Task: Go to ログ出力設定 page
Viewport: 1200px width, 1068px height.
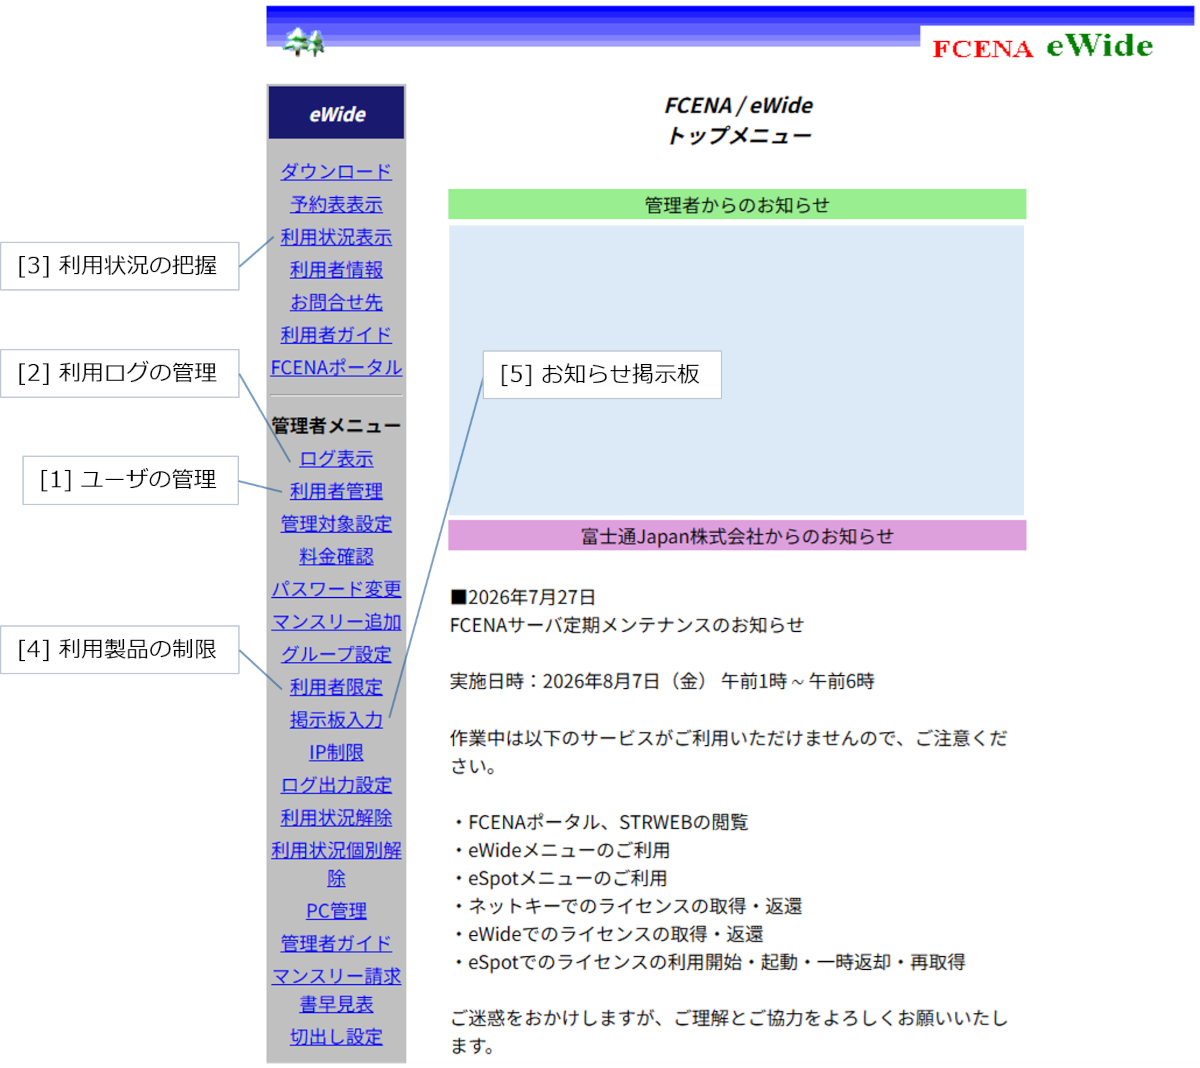Action: click(336, 785)
